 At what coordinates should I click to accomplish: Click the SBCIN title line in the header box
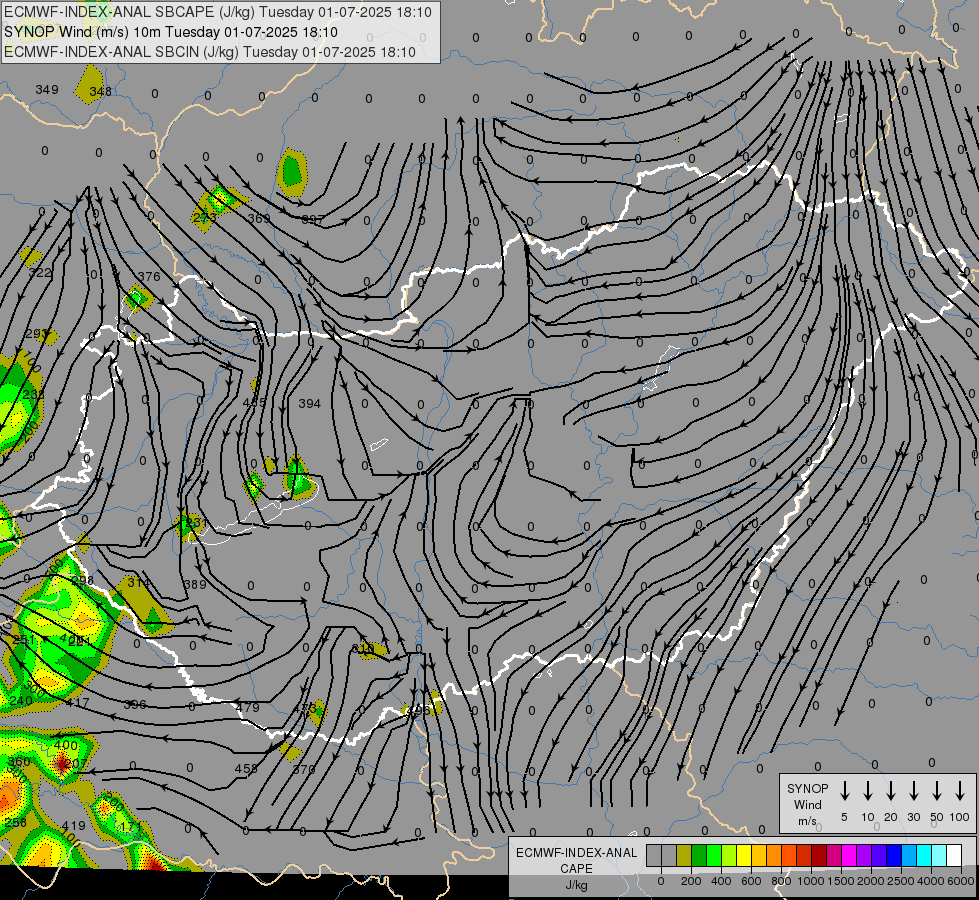210,52
